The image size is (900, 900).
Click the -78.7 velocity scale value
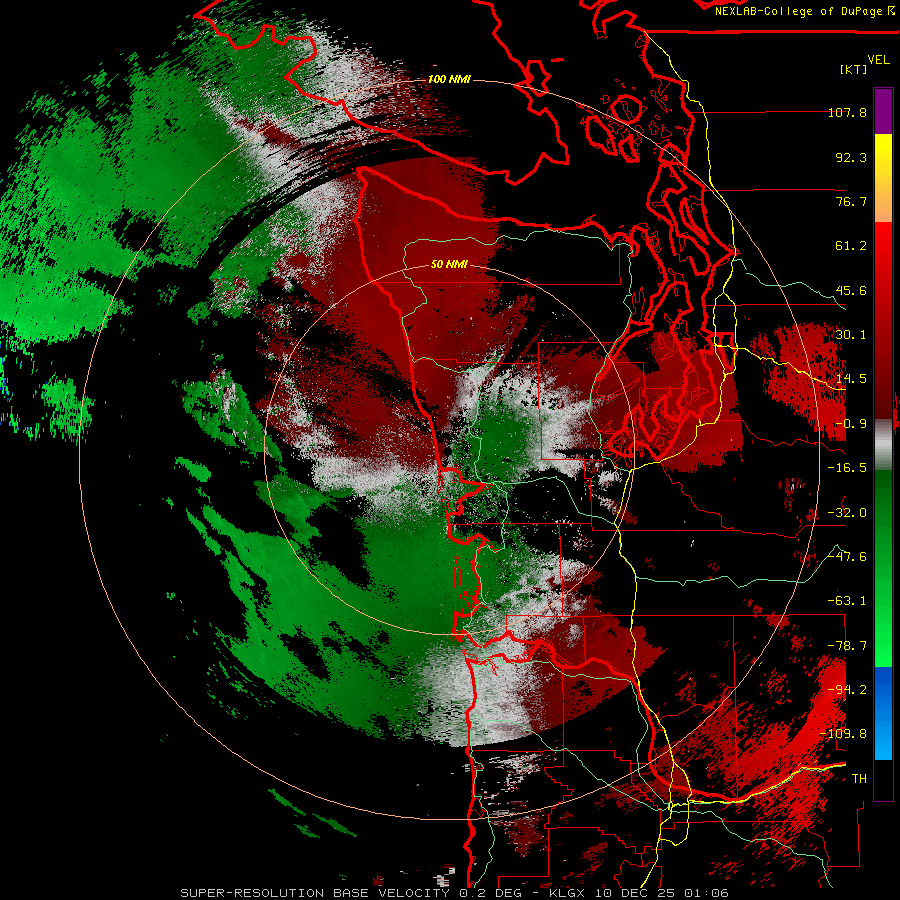847,646
